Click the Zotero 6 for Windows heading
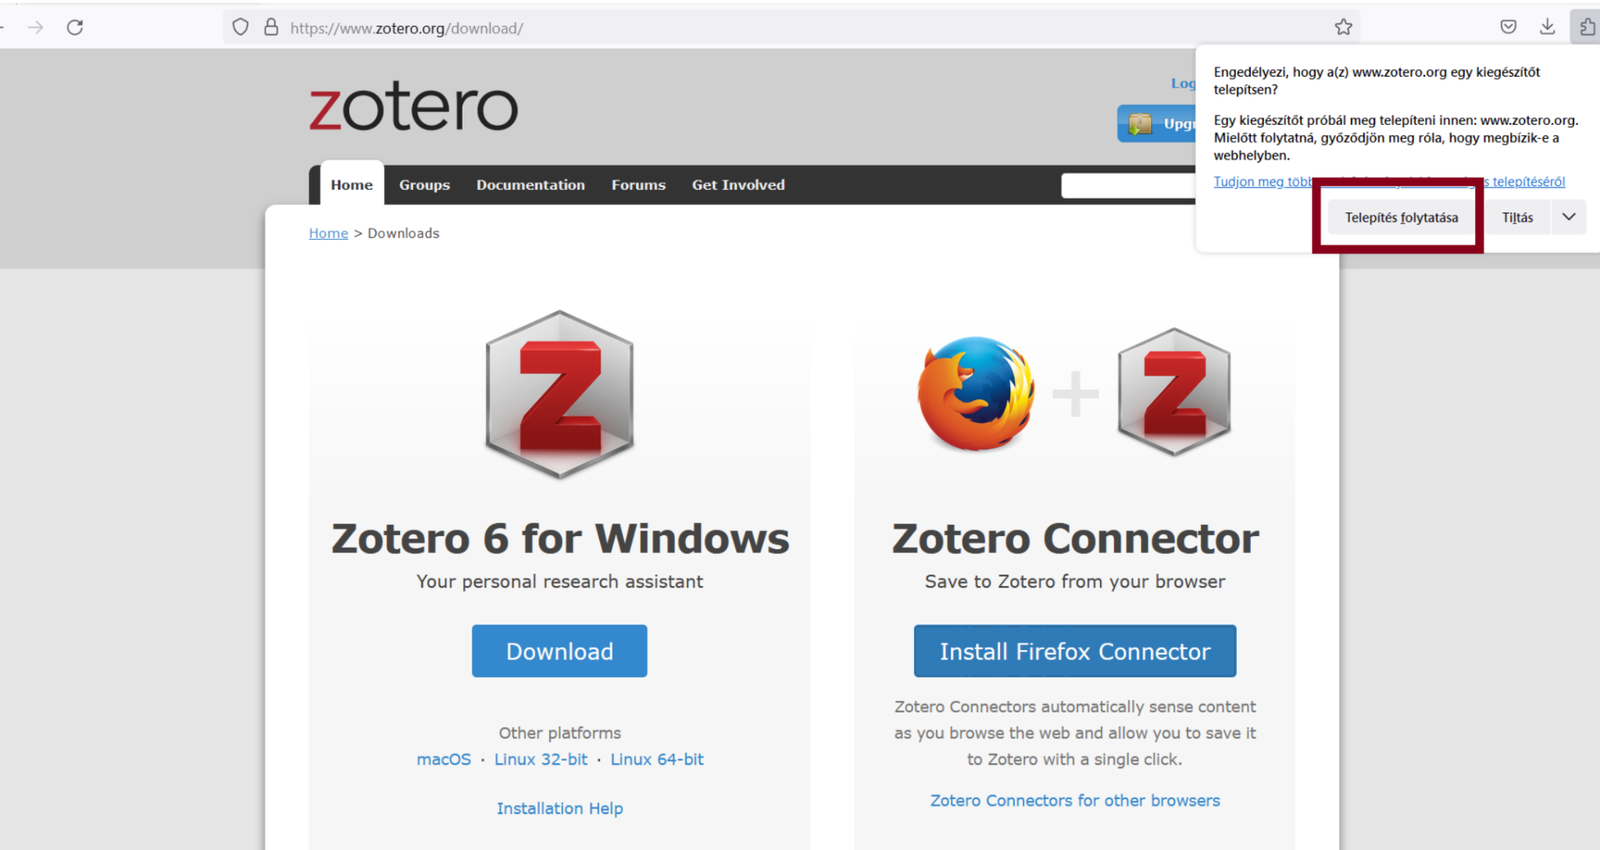The width and height of the screenshot is (1600, 850). [x=560, y=538]
